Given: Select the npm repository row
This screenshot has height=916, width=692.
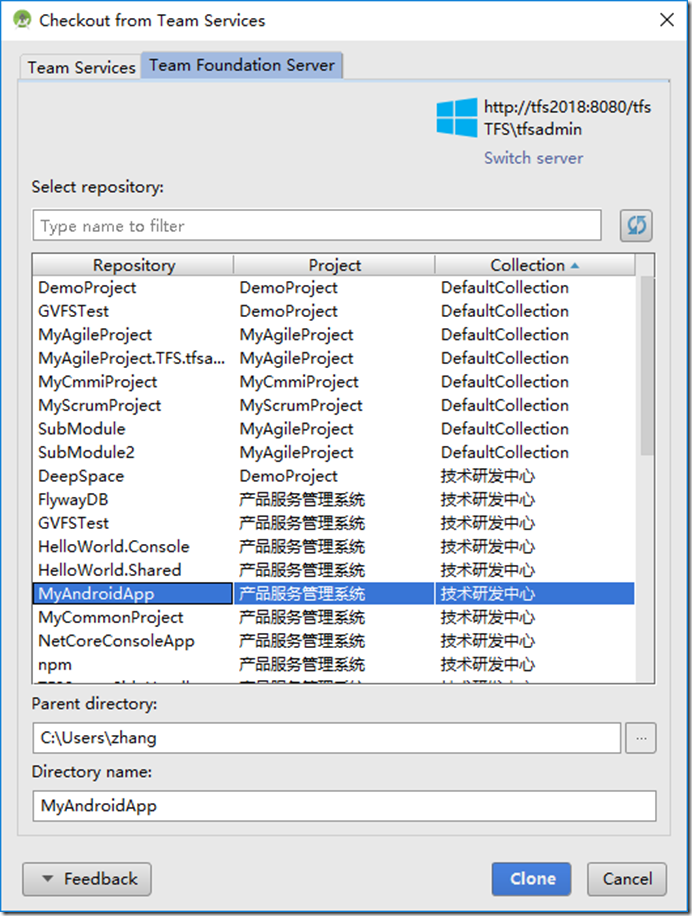Looking at the screenshot, I should [334, 664].
